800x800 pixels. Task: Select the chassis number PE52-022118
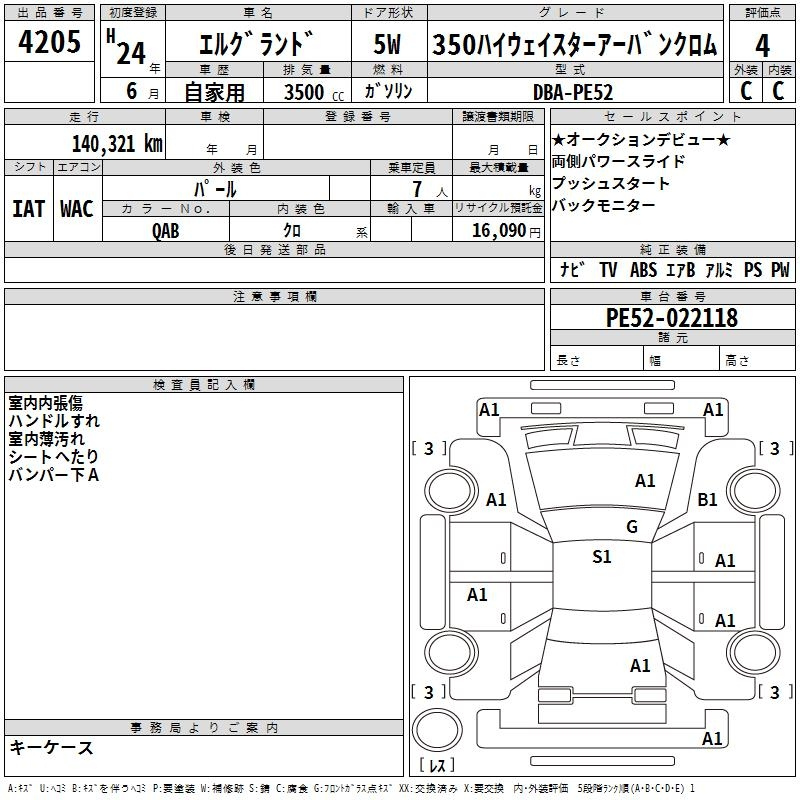point(672,317)
